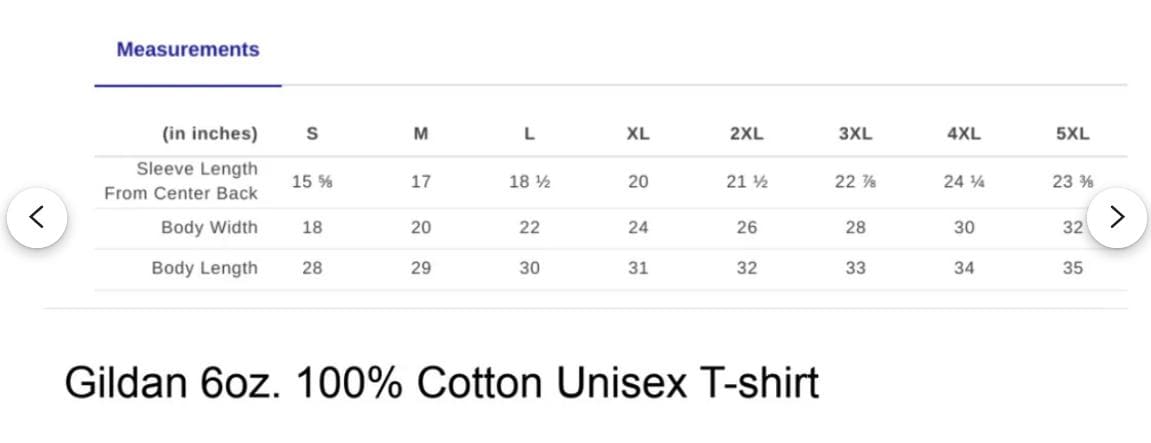The image size is (1151, 443).
Task: Select the Body Width row label
Action: (x=209, y=228)
